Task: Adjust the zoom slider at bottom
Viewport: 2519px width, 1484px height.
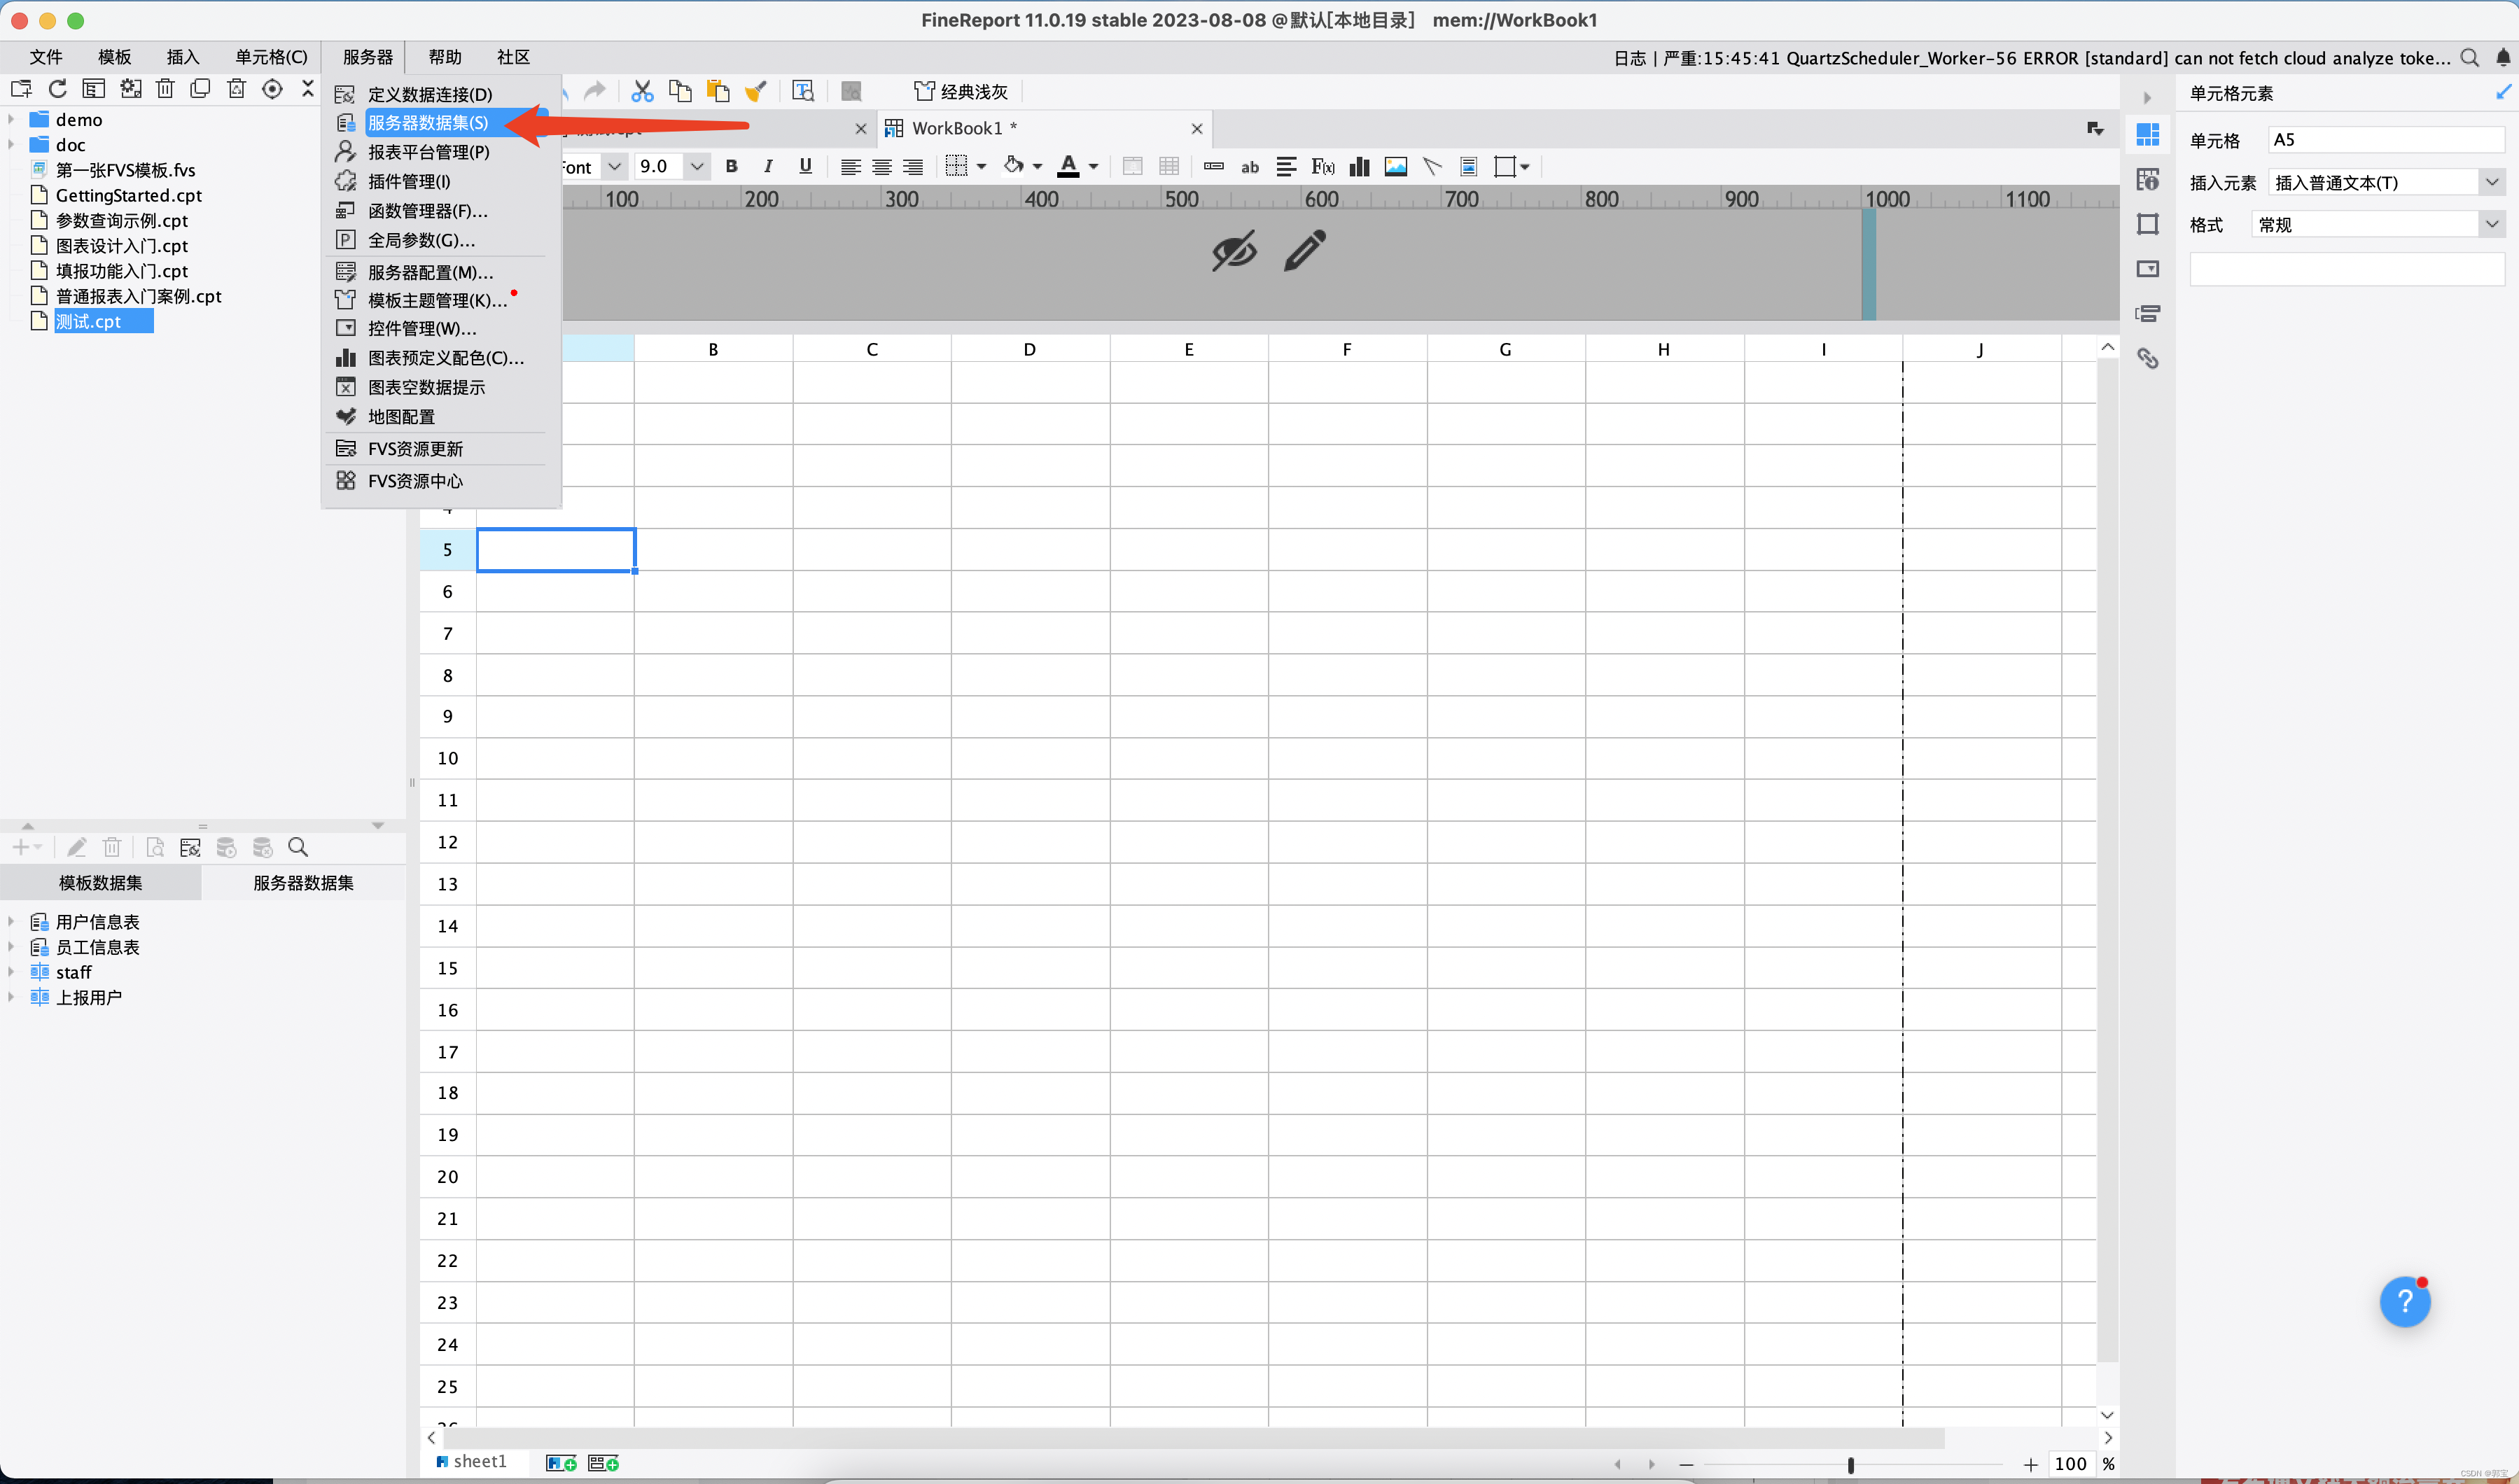Action: click(x=1850, y=1465)
